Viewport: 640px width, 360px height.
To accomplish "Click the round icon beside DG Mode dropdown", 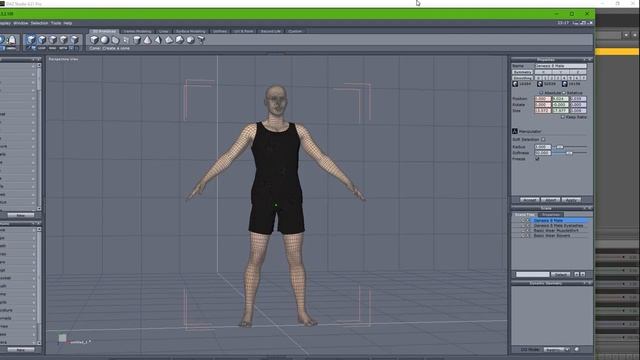I will click(x=576, y=349).
